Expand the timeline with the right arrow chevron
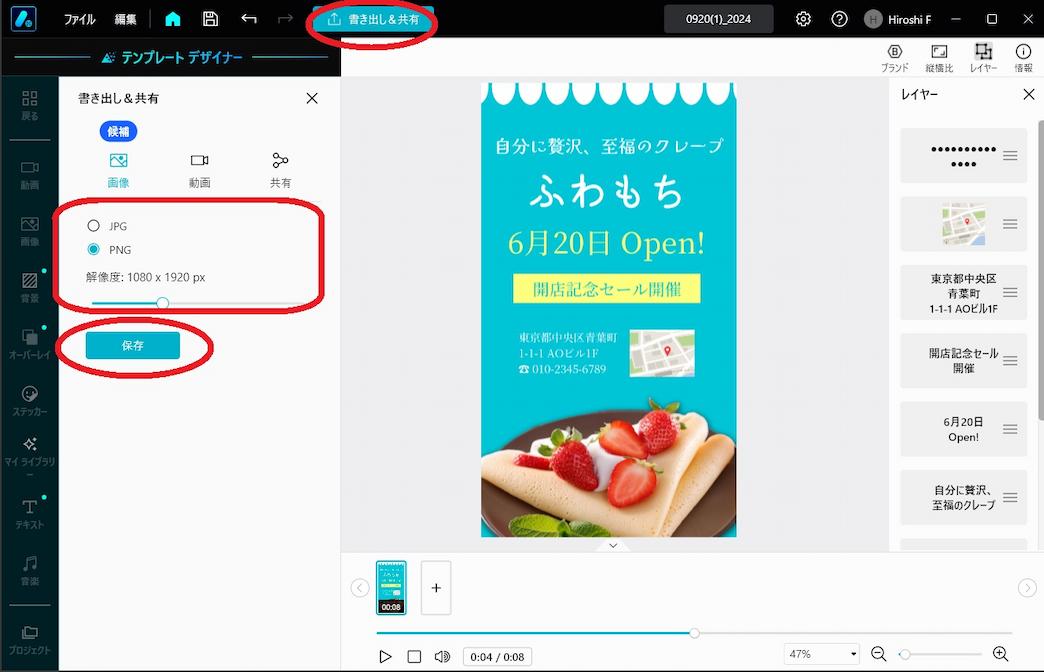1044x672 pixels. (1026, 588)
